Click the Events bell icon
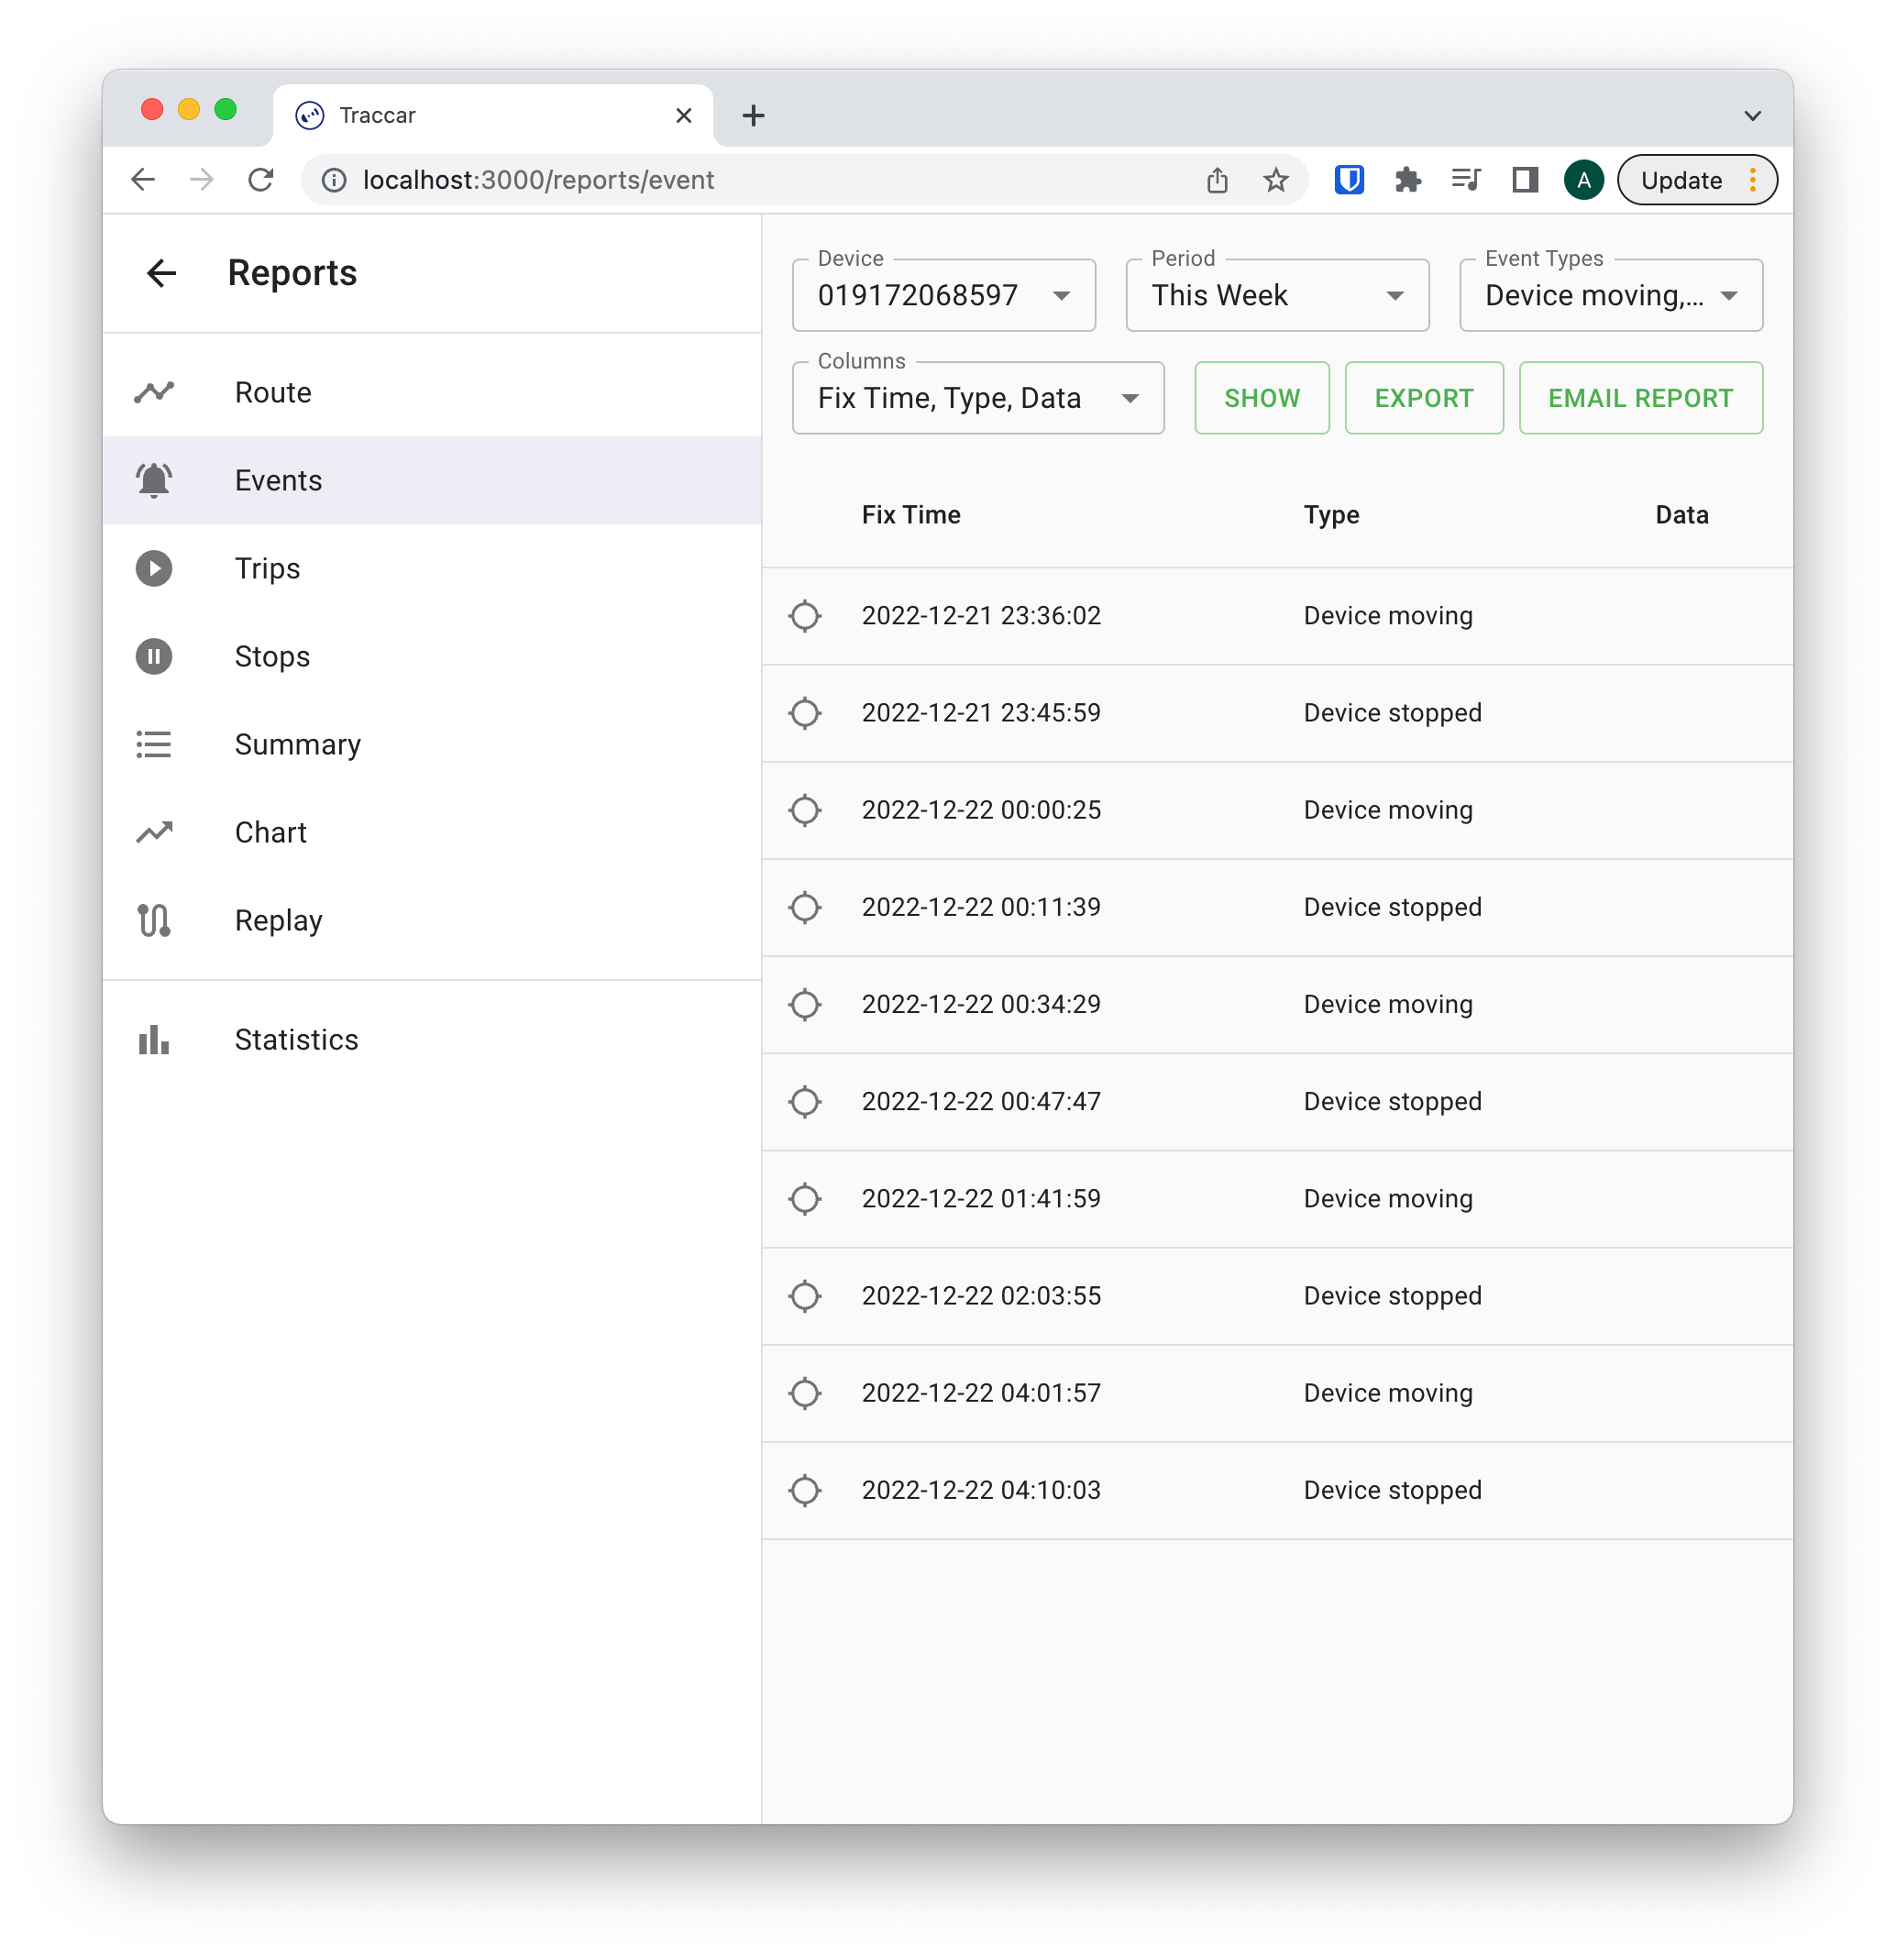1896x1960 pixels. 154,480
